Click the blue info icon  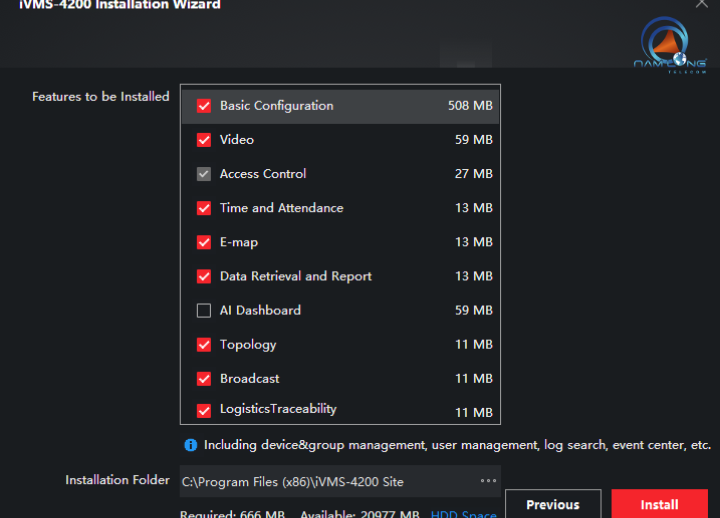tap(190, 445)
